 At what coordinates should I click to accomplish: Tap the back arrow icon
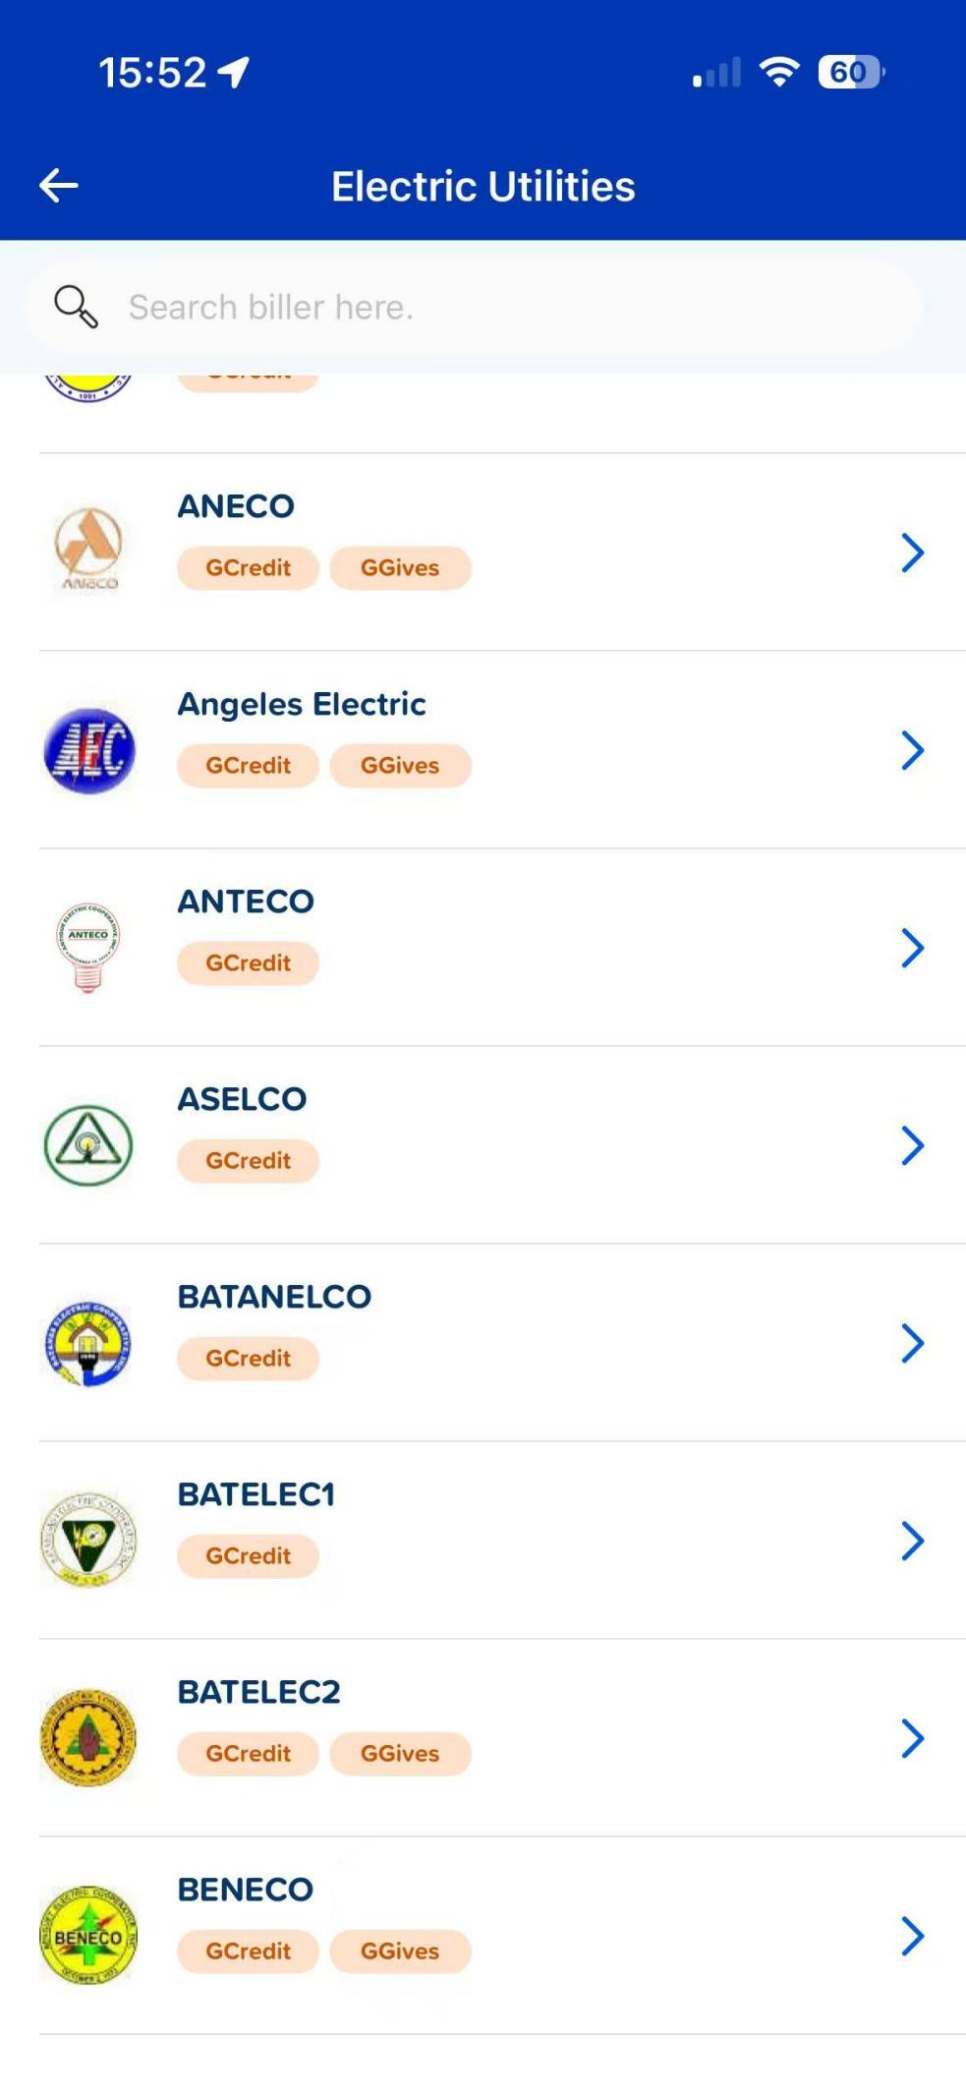pyautogui.click(x=59, y=186)
